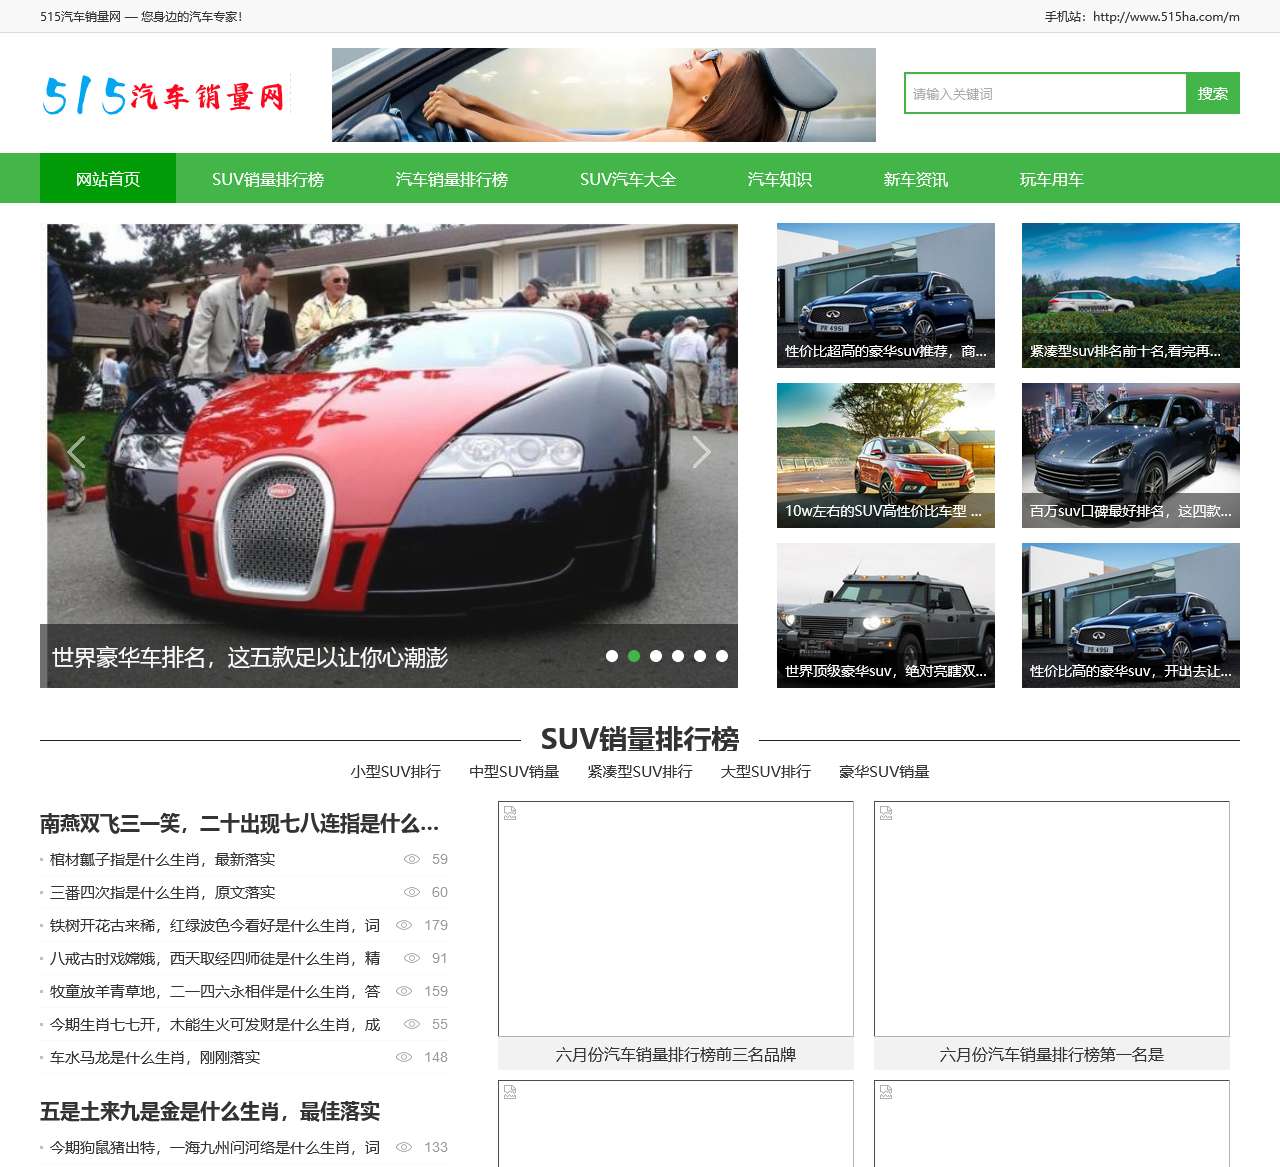Focus the 请输入关键词 search field
This screenshot has height=1167, width=1280.
pyautogui.click(x=1045, y=93)
